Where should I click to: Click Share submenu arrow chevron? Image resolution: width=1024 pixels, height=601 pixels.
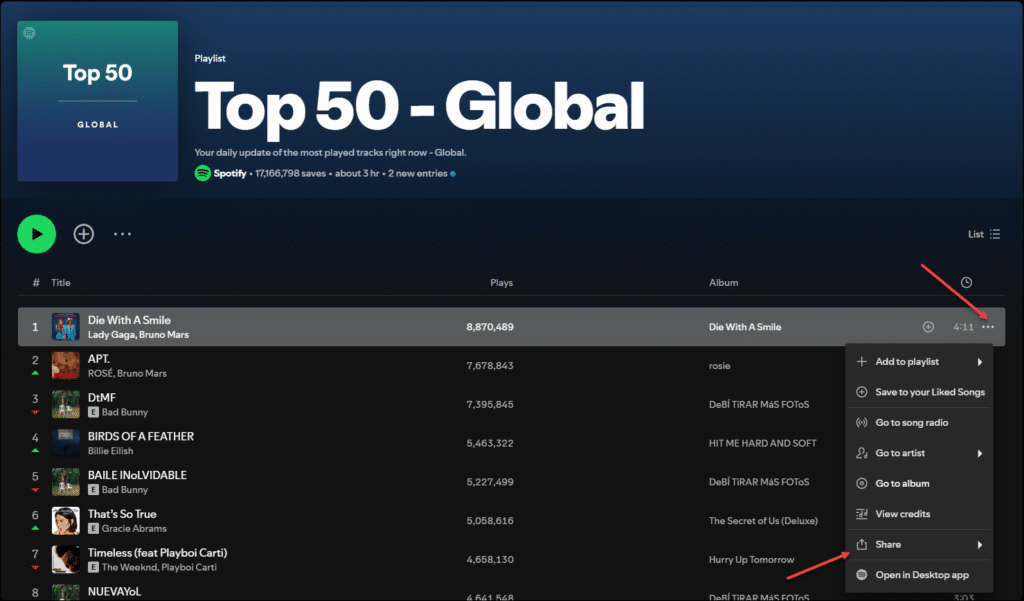pos(980,545)
